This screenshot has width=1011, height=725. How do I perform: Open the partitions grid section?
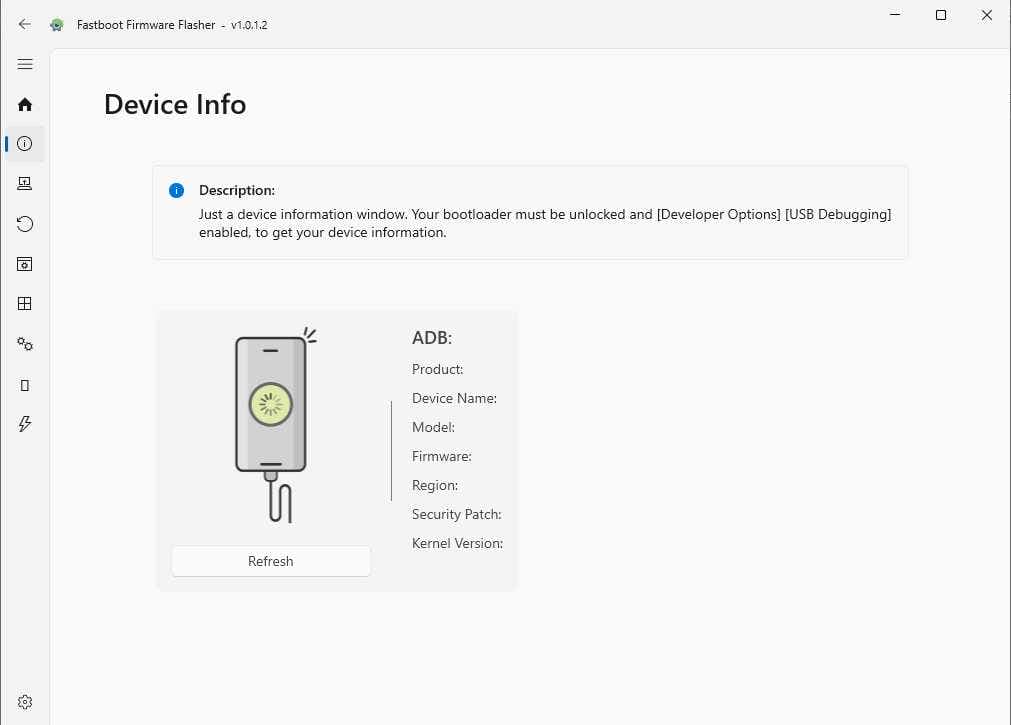[x=25, y=303]
